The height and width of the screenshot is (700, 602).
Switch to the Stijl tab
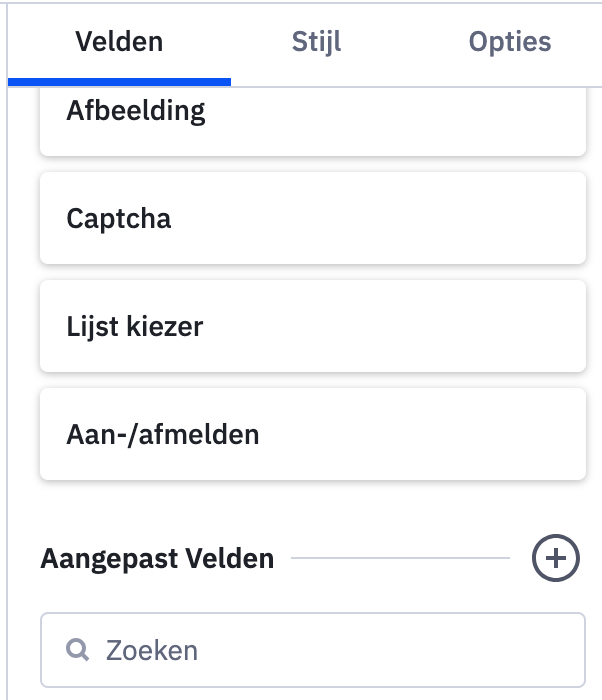point(316,42)
